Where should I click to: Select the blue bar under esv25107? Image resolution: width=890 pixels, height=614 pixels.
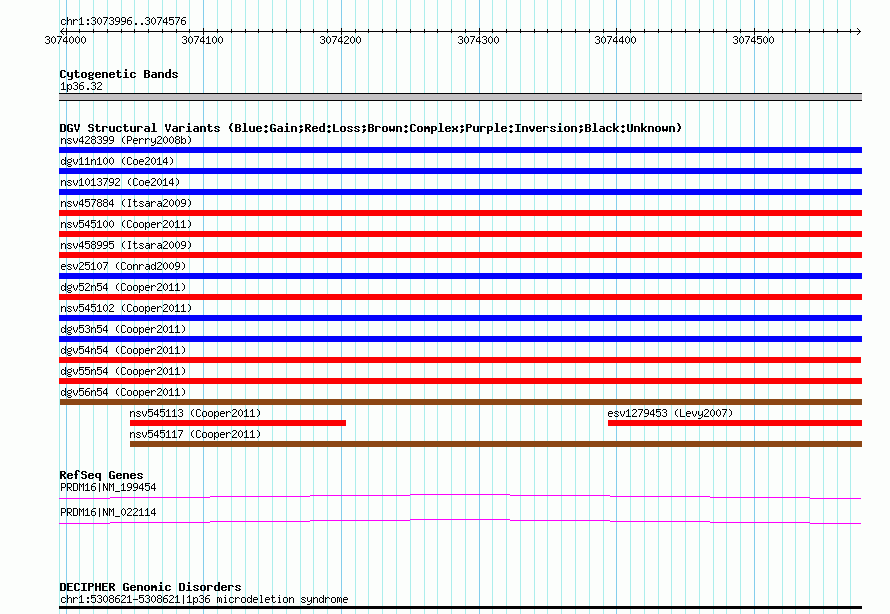coord(460,276)
